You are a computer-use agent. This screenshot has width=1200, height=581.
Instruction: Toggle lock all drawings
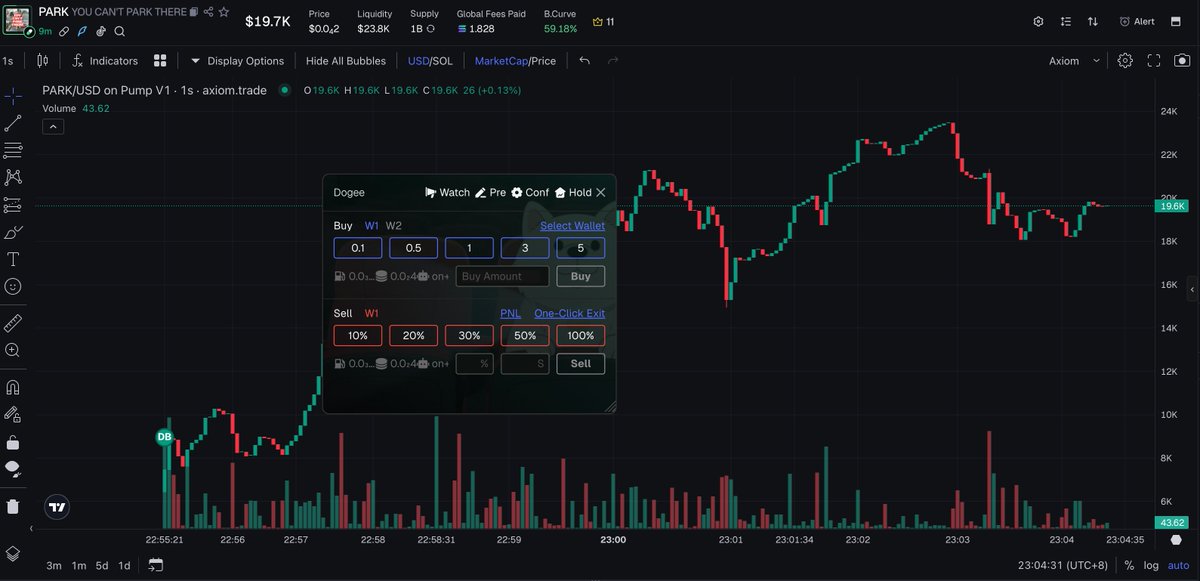click(x=13, y=441)
